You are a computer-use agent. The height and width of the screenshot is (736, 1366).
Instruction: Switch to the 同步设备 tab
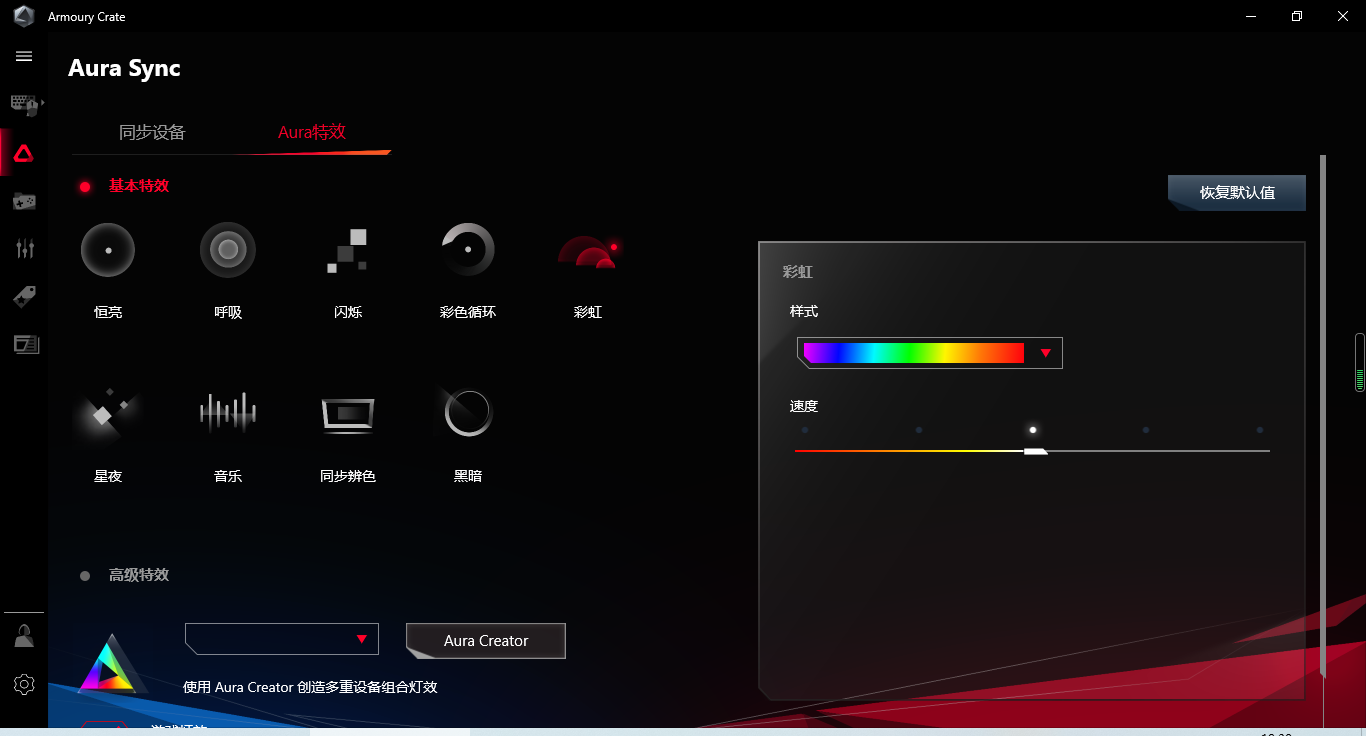[x=152, y=132]
